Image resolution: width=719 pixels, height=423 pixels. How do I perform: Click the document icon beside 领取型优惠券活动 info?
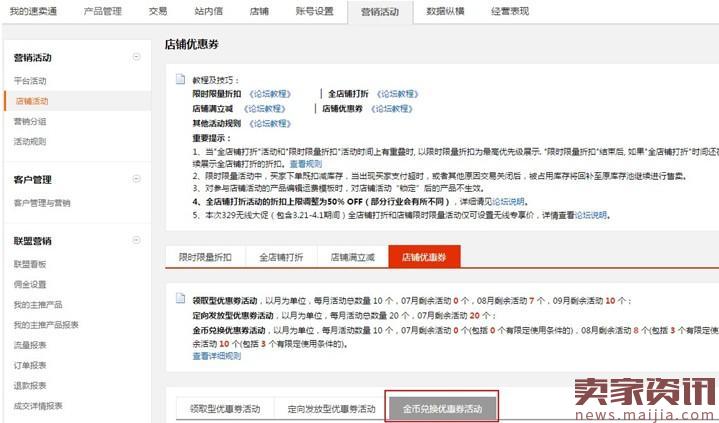click(x=181, y=299)
